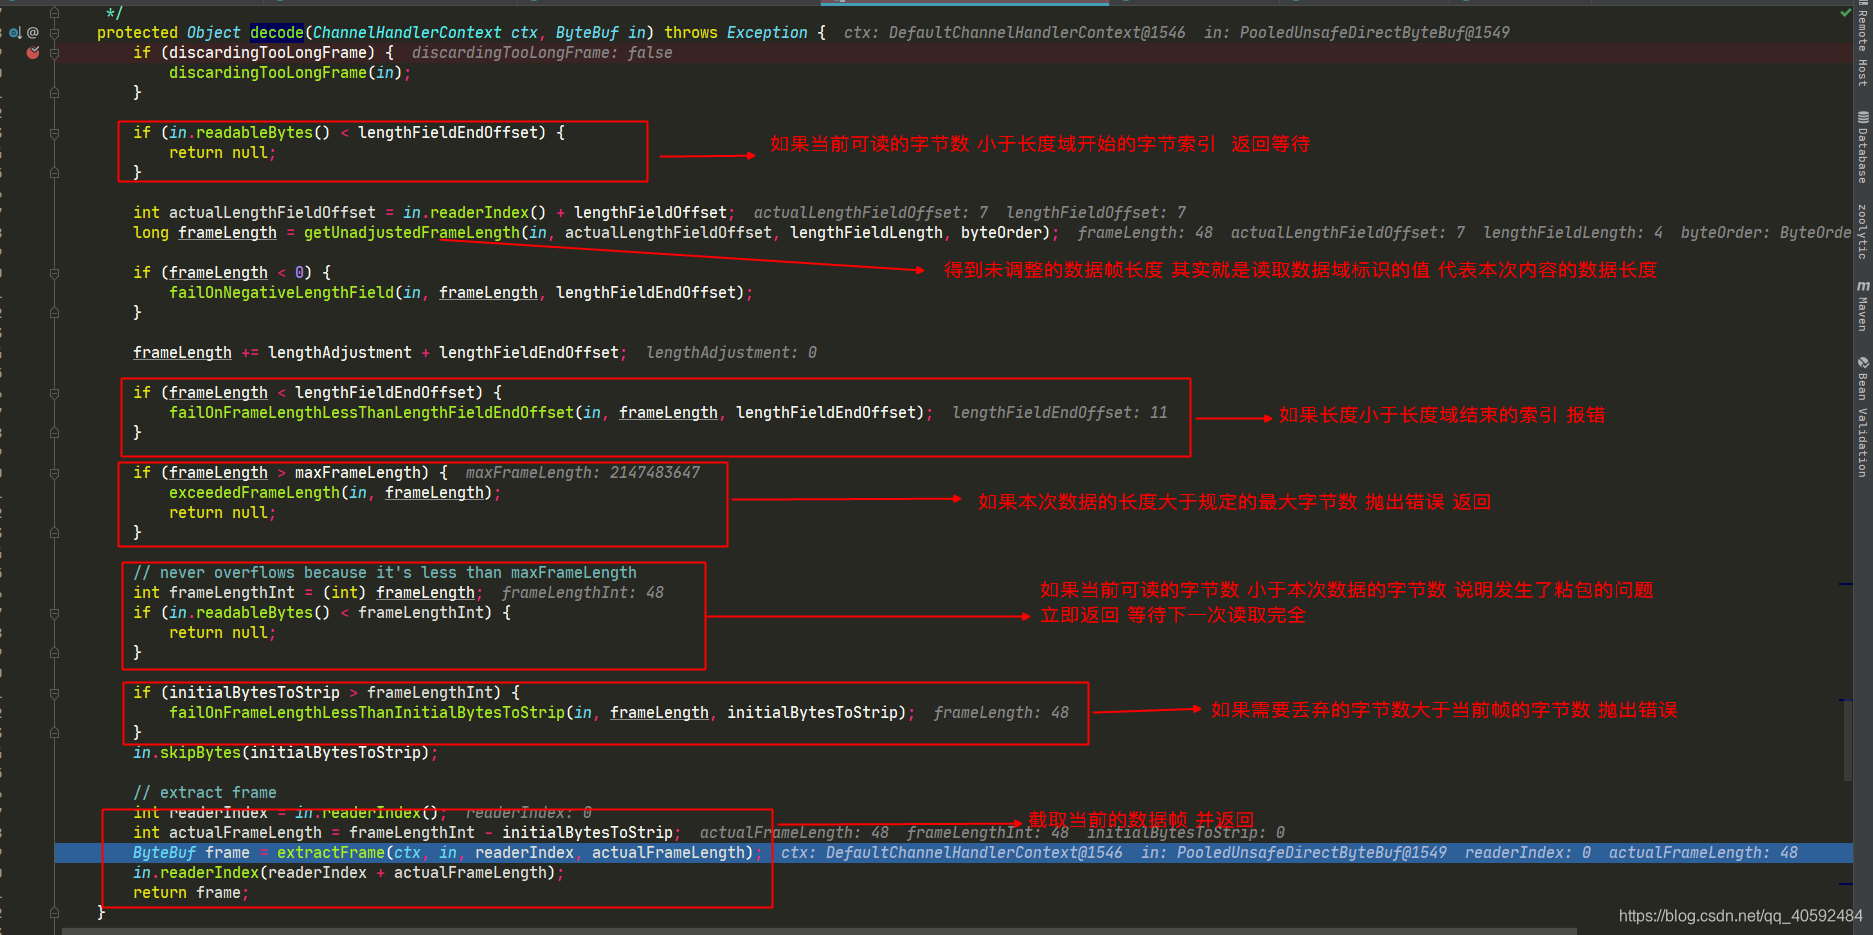Collapse the if (frameLength < lengthFieldEndOffset) block

pyautogui.click(x=54, y=393)
